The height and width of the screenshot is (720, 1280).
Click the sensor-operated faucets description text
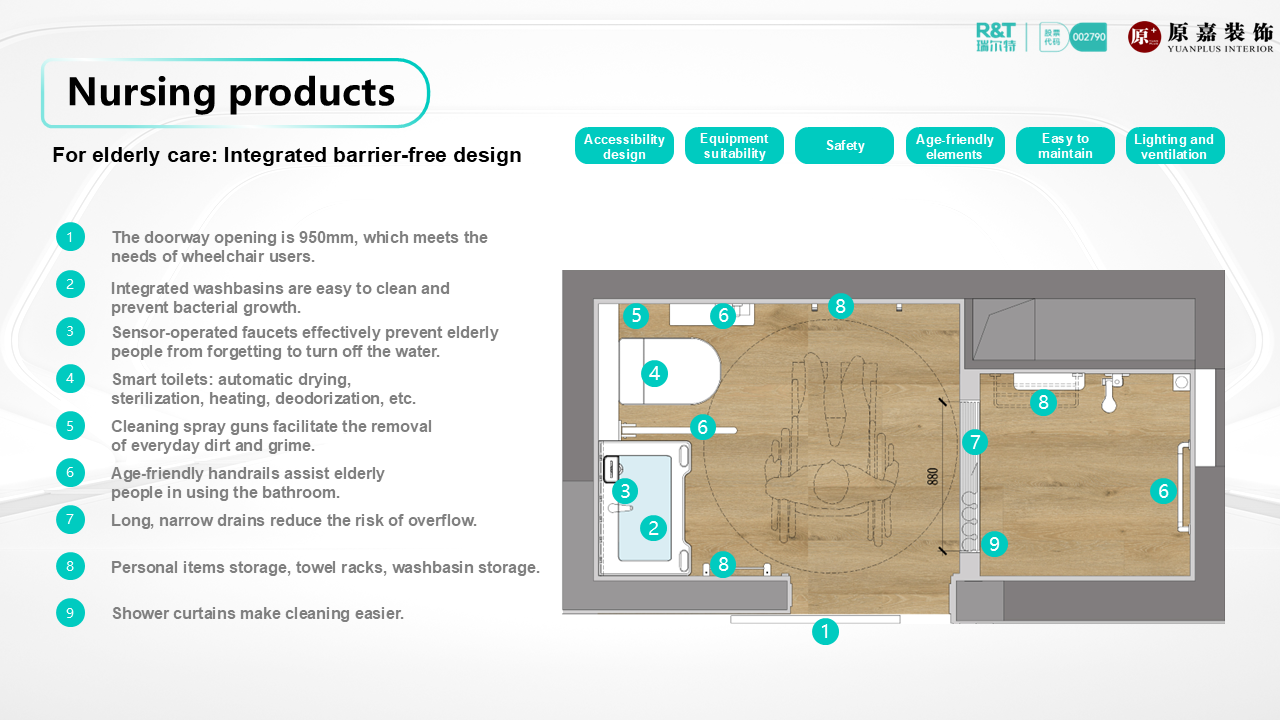click(x=304, y=342)
